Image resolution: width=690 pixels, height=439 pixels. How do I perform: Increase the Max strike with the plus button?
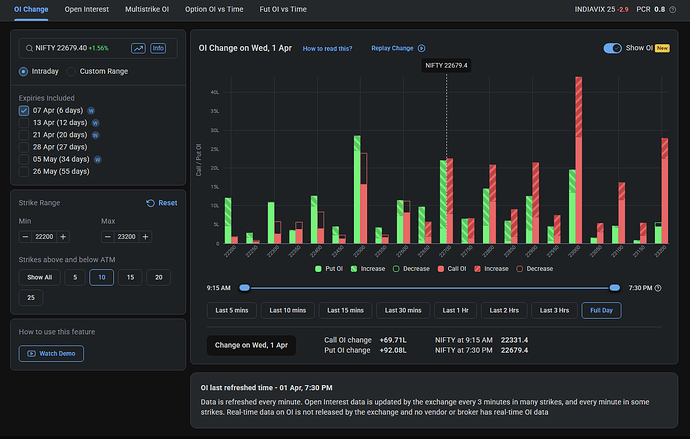144,237
